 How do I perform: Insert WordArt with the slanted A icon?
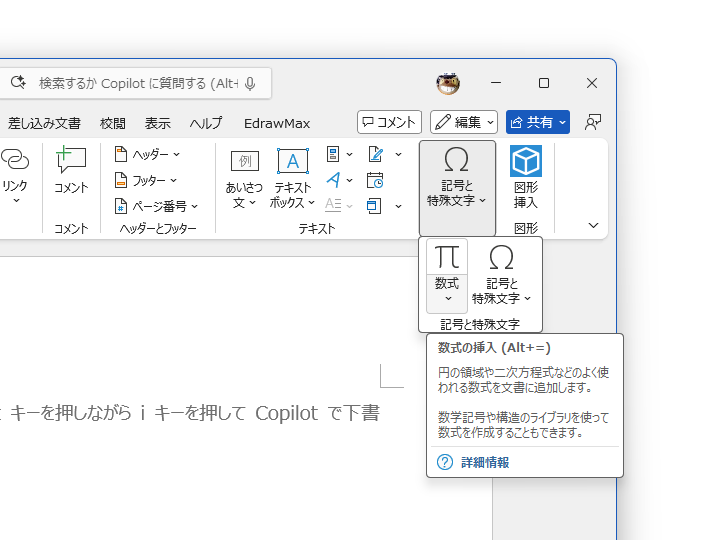(x=334, y=180)
